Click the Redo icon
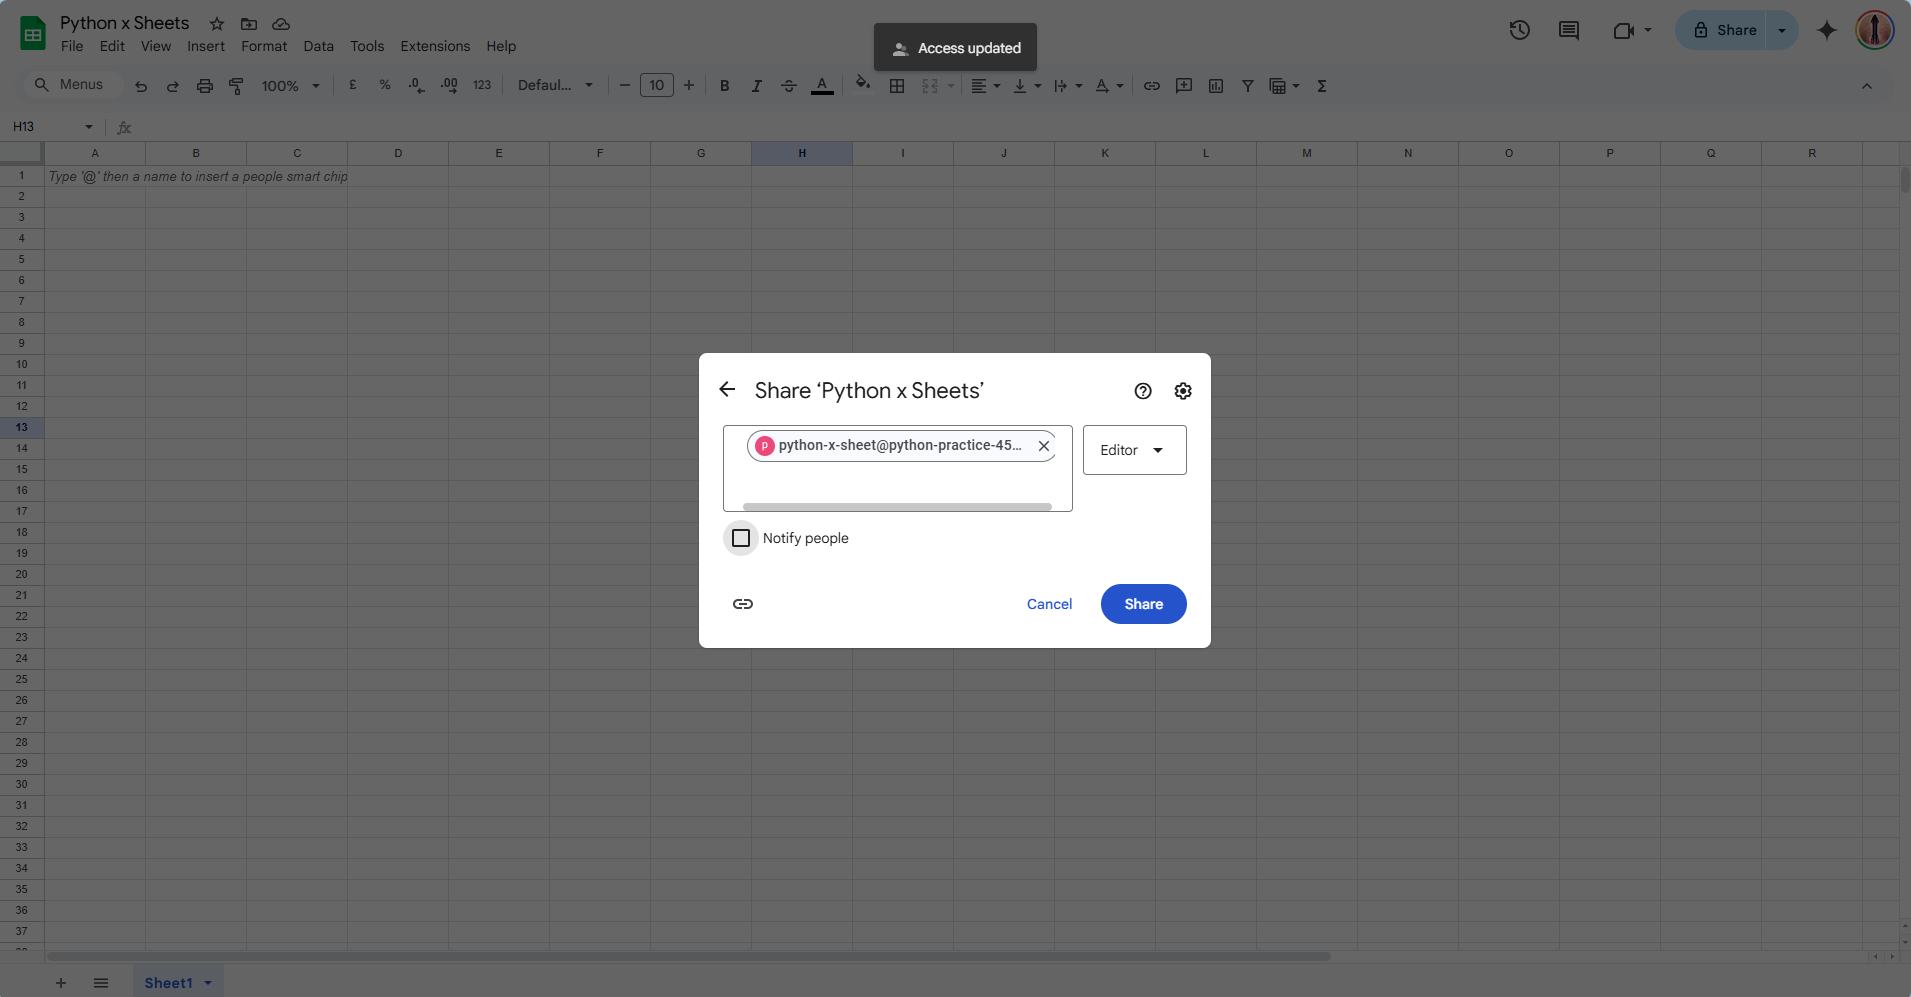 (x=173, y=86)
